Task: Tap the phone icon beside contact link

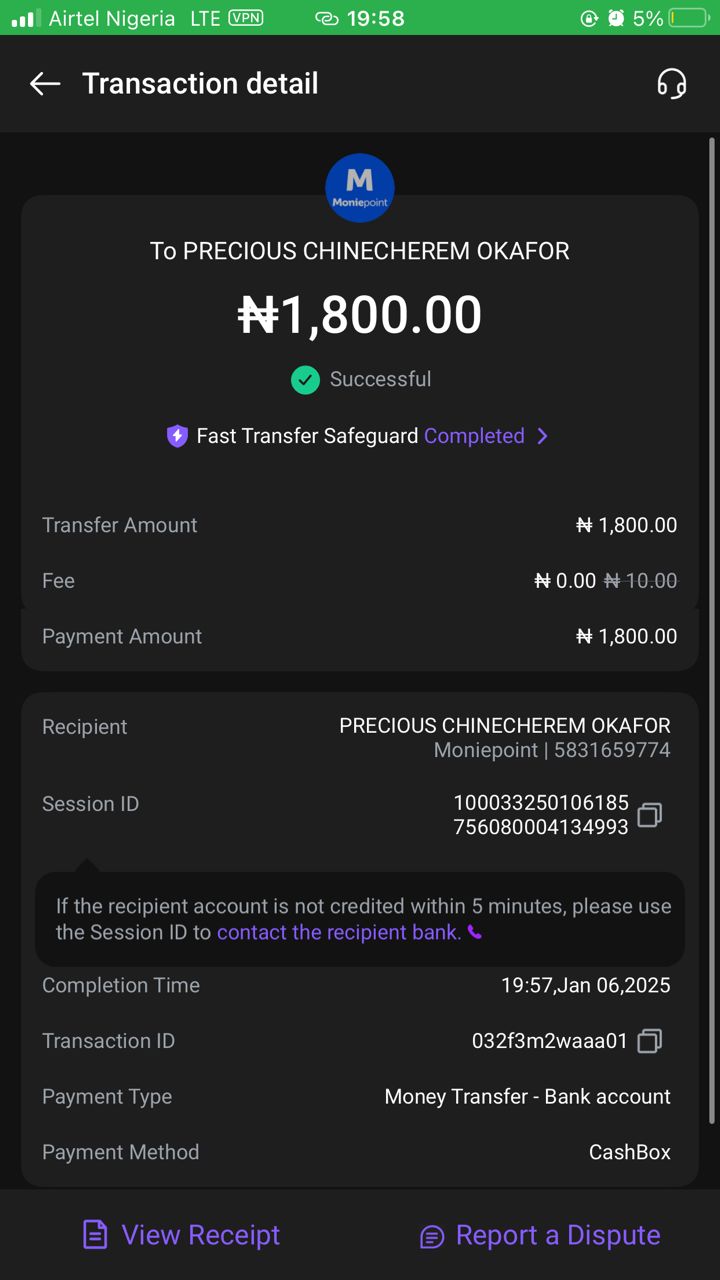Action: pyautogui.click(x=475, y=933)
